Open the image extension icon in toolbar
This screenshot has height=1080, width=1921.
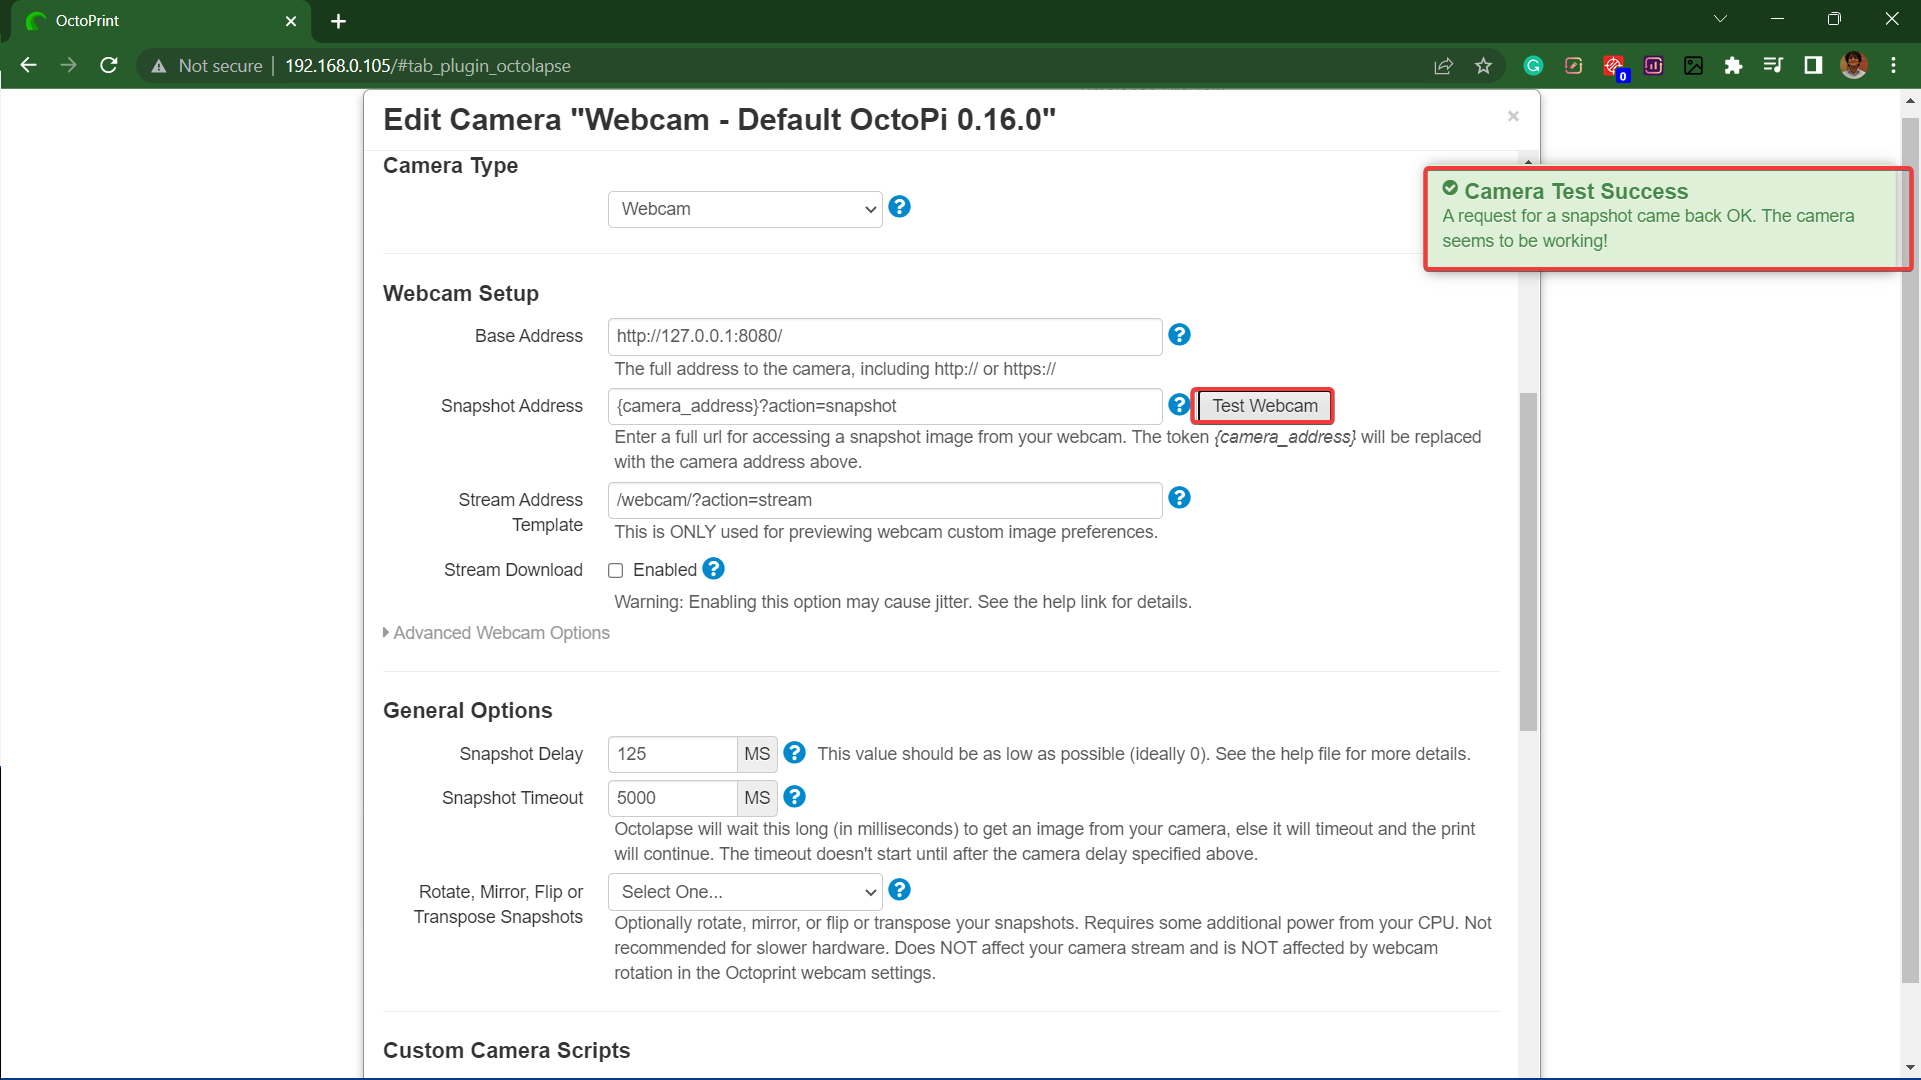coord(1693,66)
